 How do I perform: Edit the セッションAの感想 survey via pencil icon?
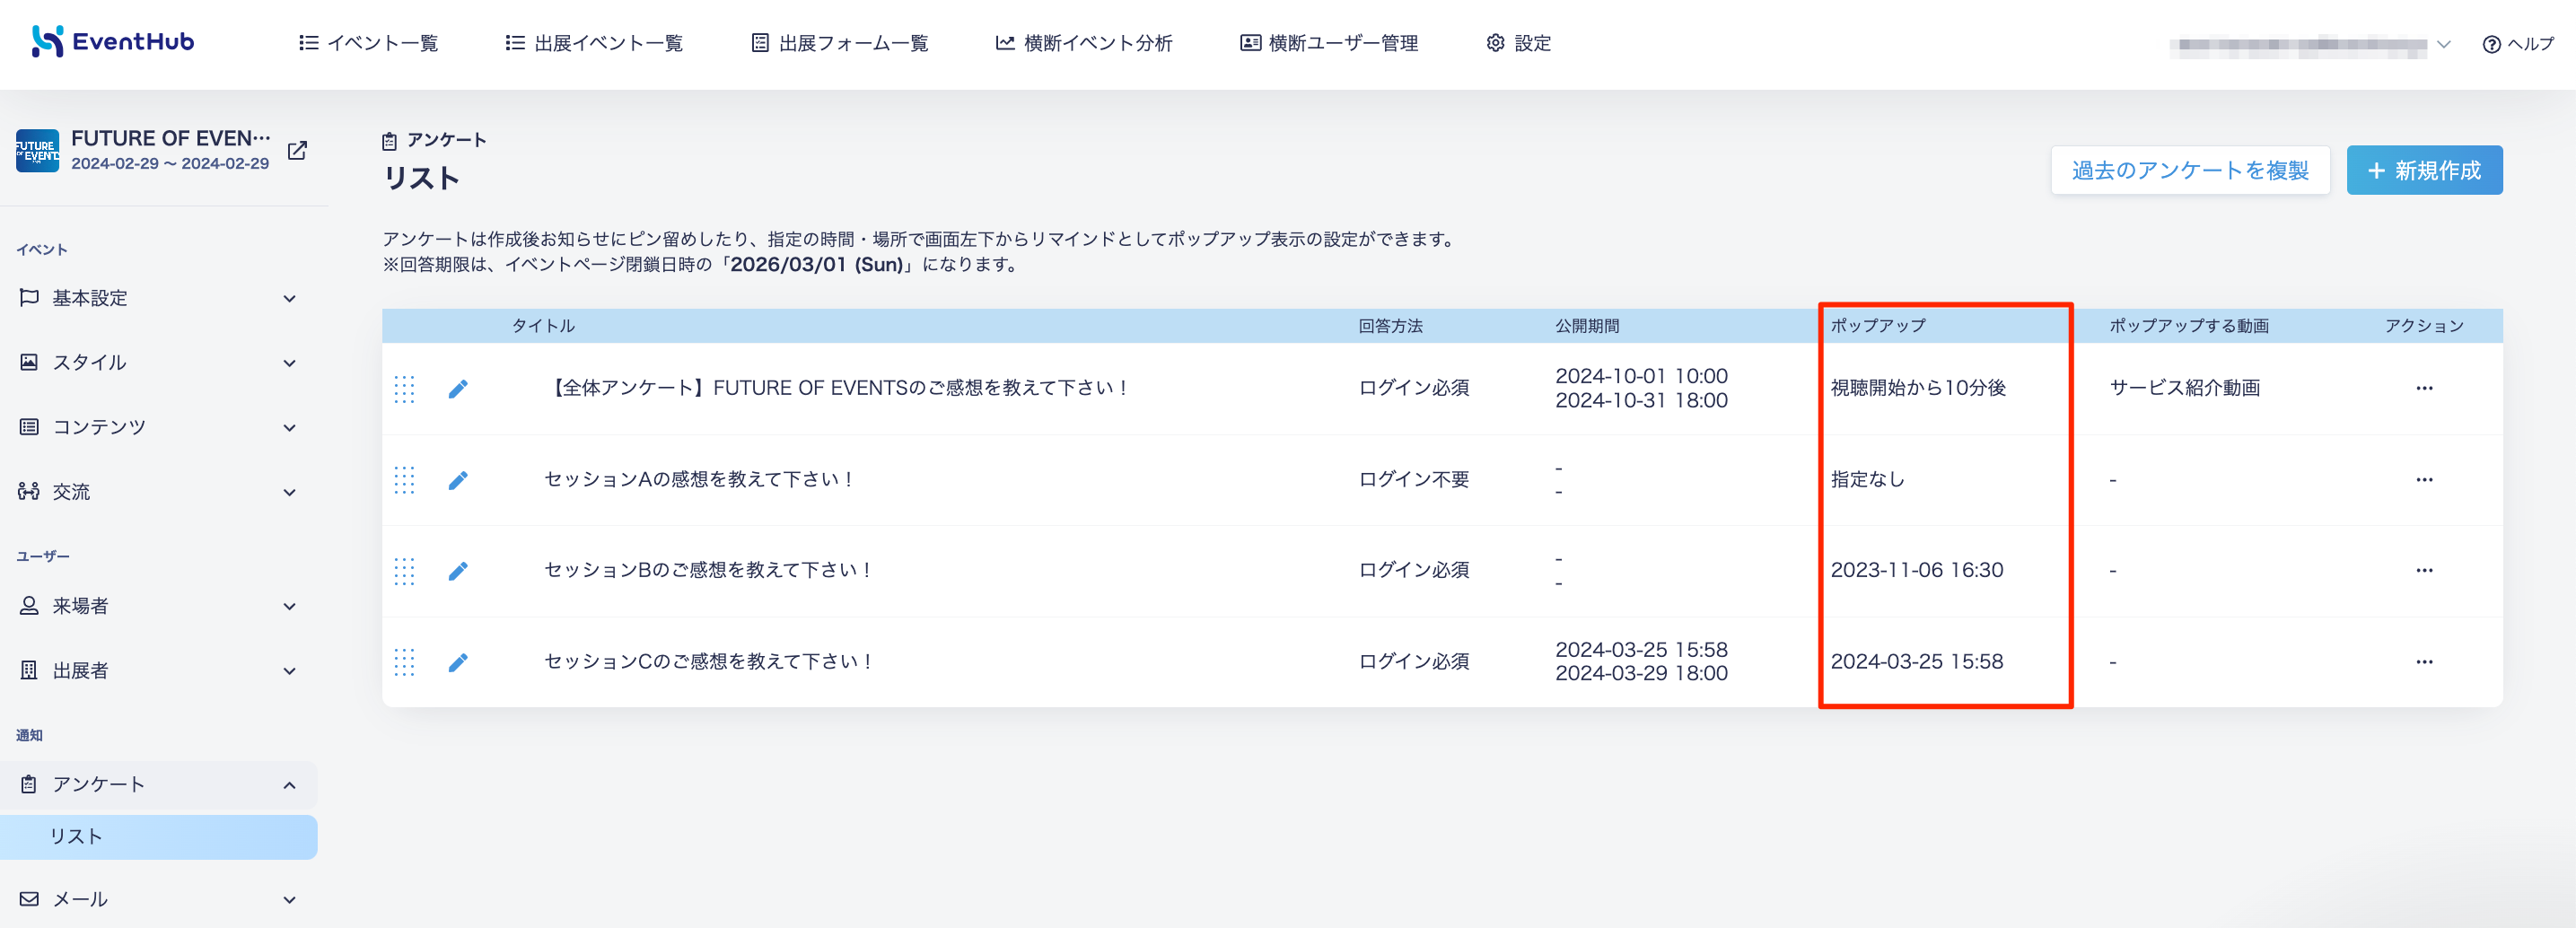tap(458, 481)
